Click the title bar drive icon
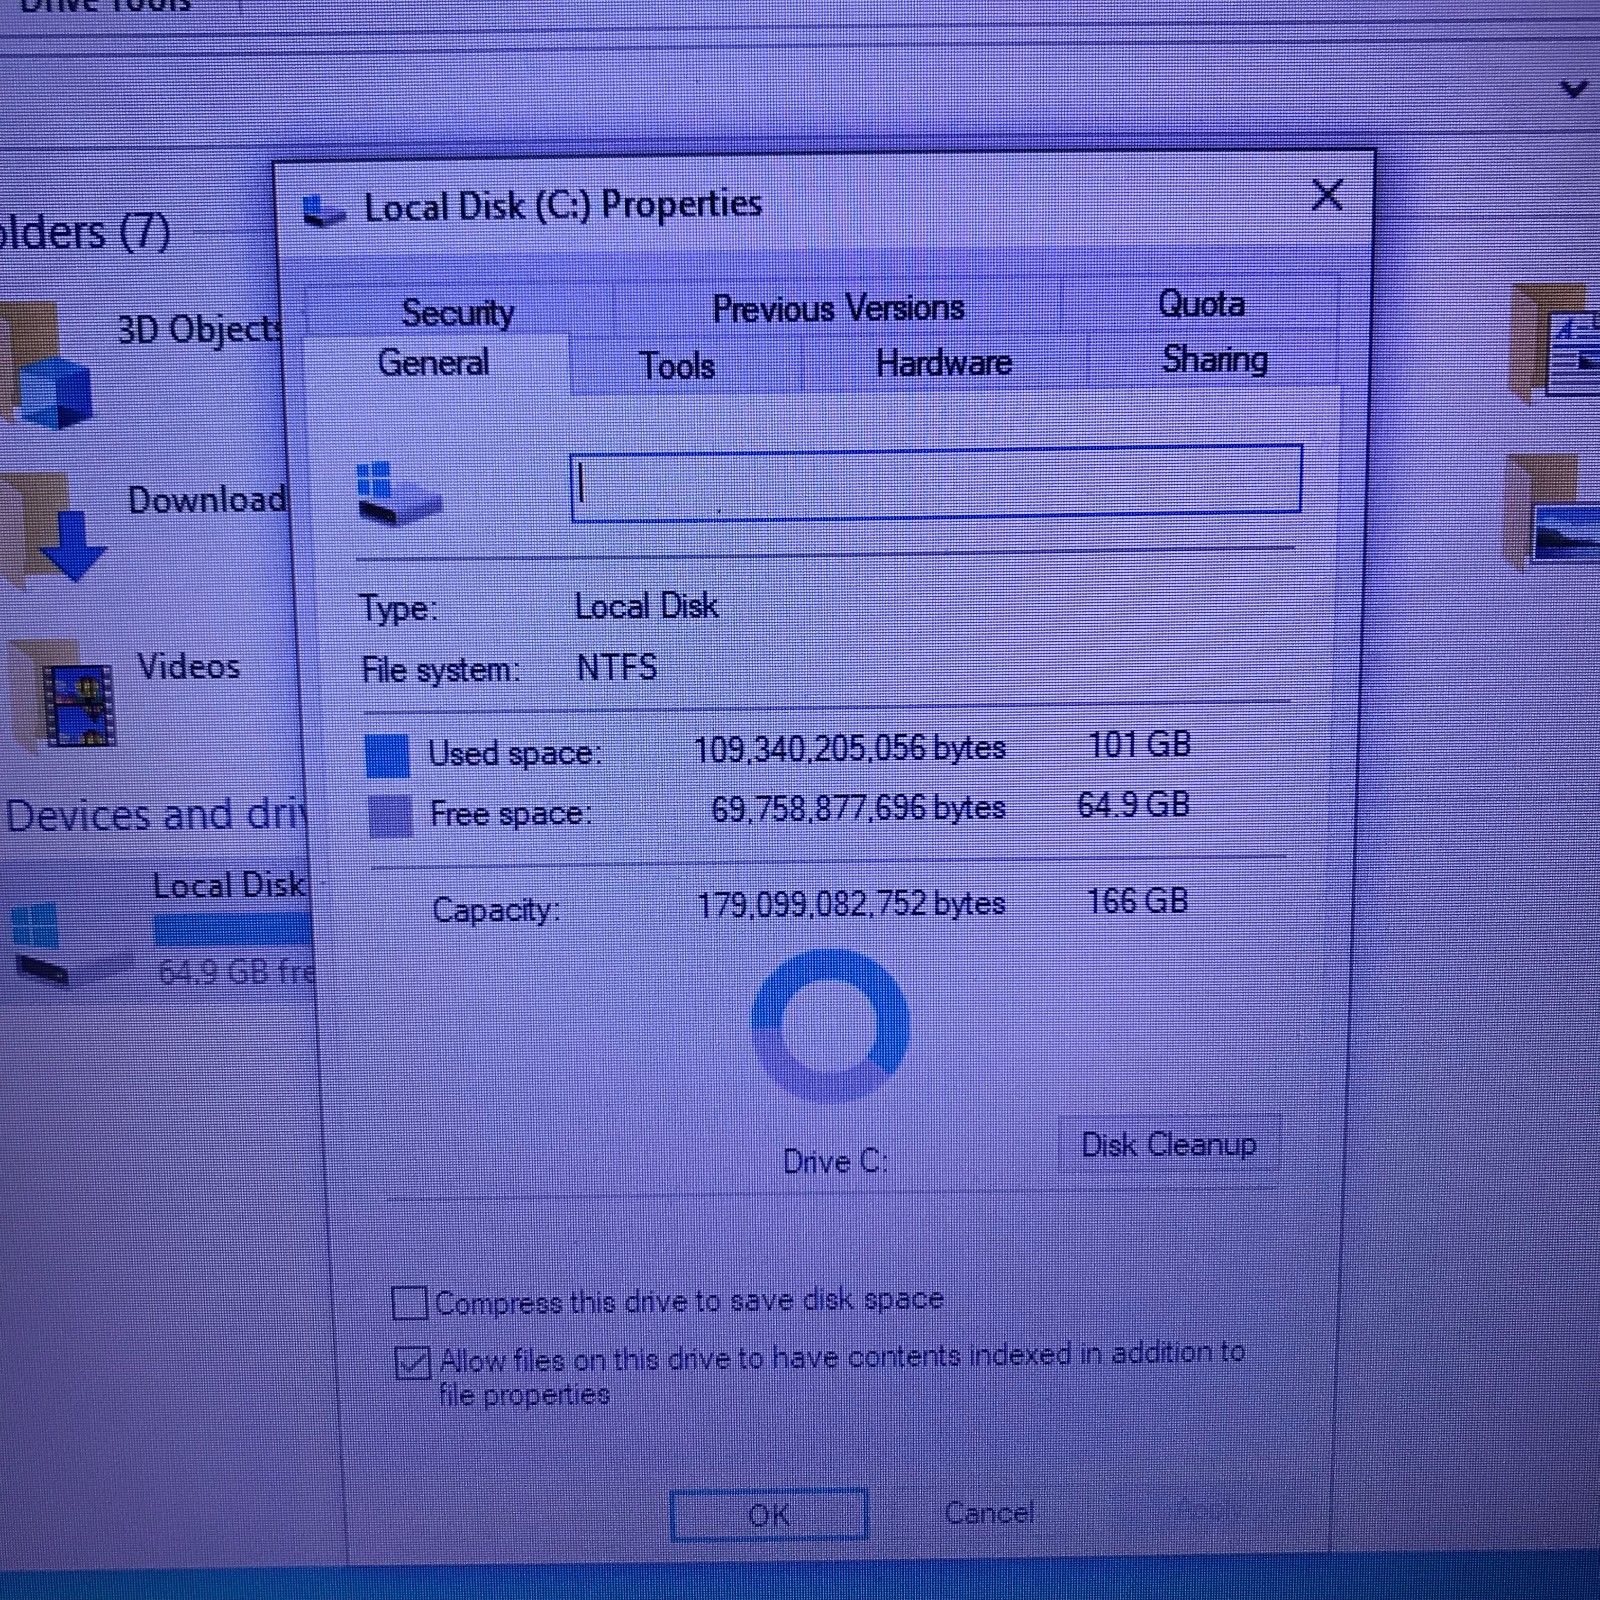 [324, 211]
